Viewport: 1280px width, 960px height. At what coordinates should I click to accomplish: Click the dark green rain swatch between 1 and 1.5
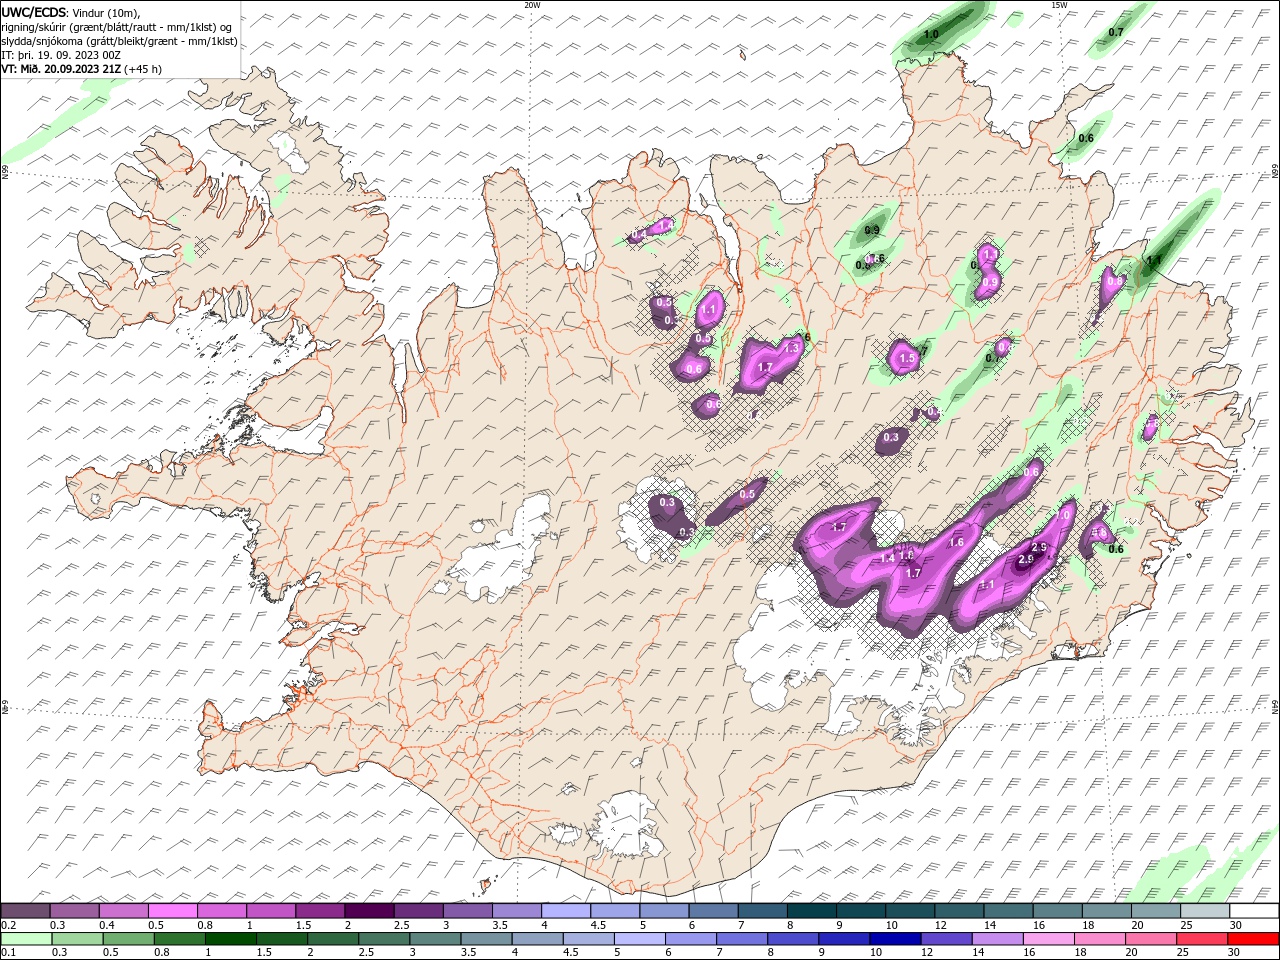pyautogui.click(x=230, y=939)
